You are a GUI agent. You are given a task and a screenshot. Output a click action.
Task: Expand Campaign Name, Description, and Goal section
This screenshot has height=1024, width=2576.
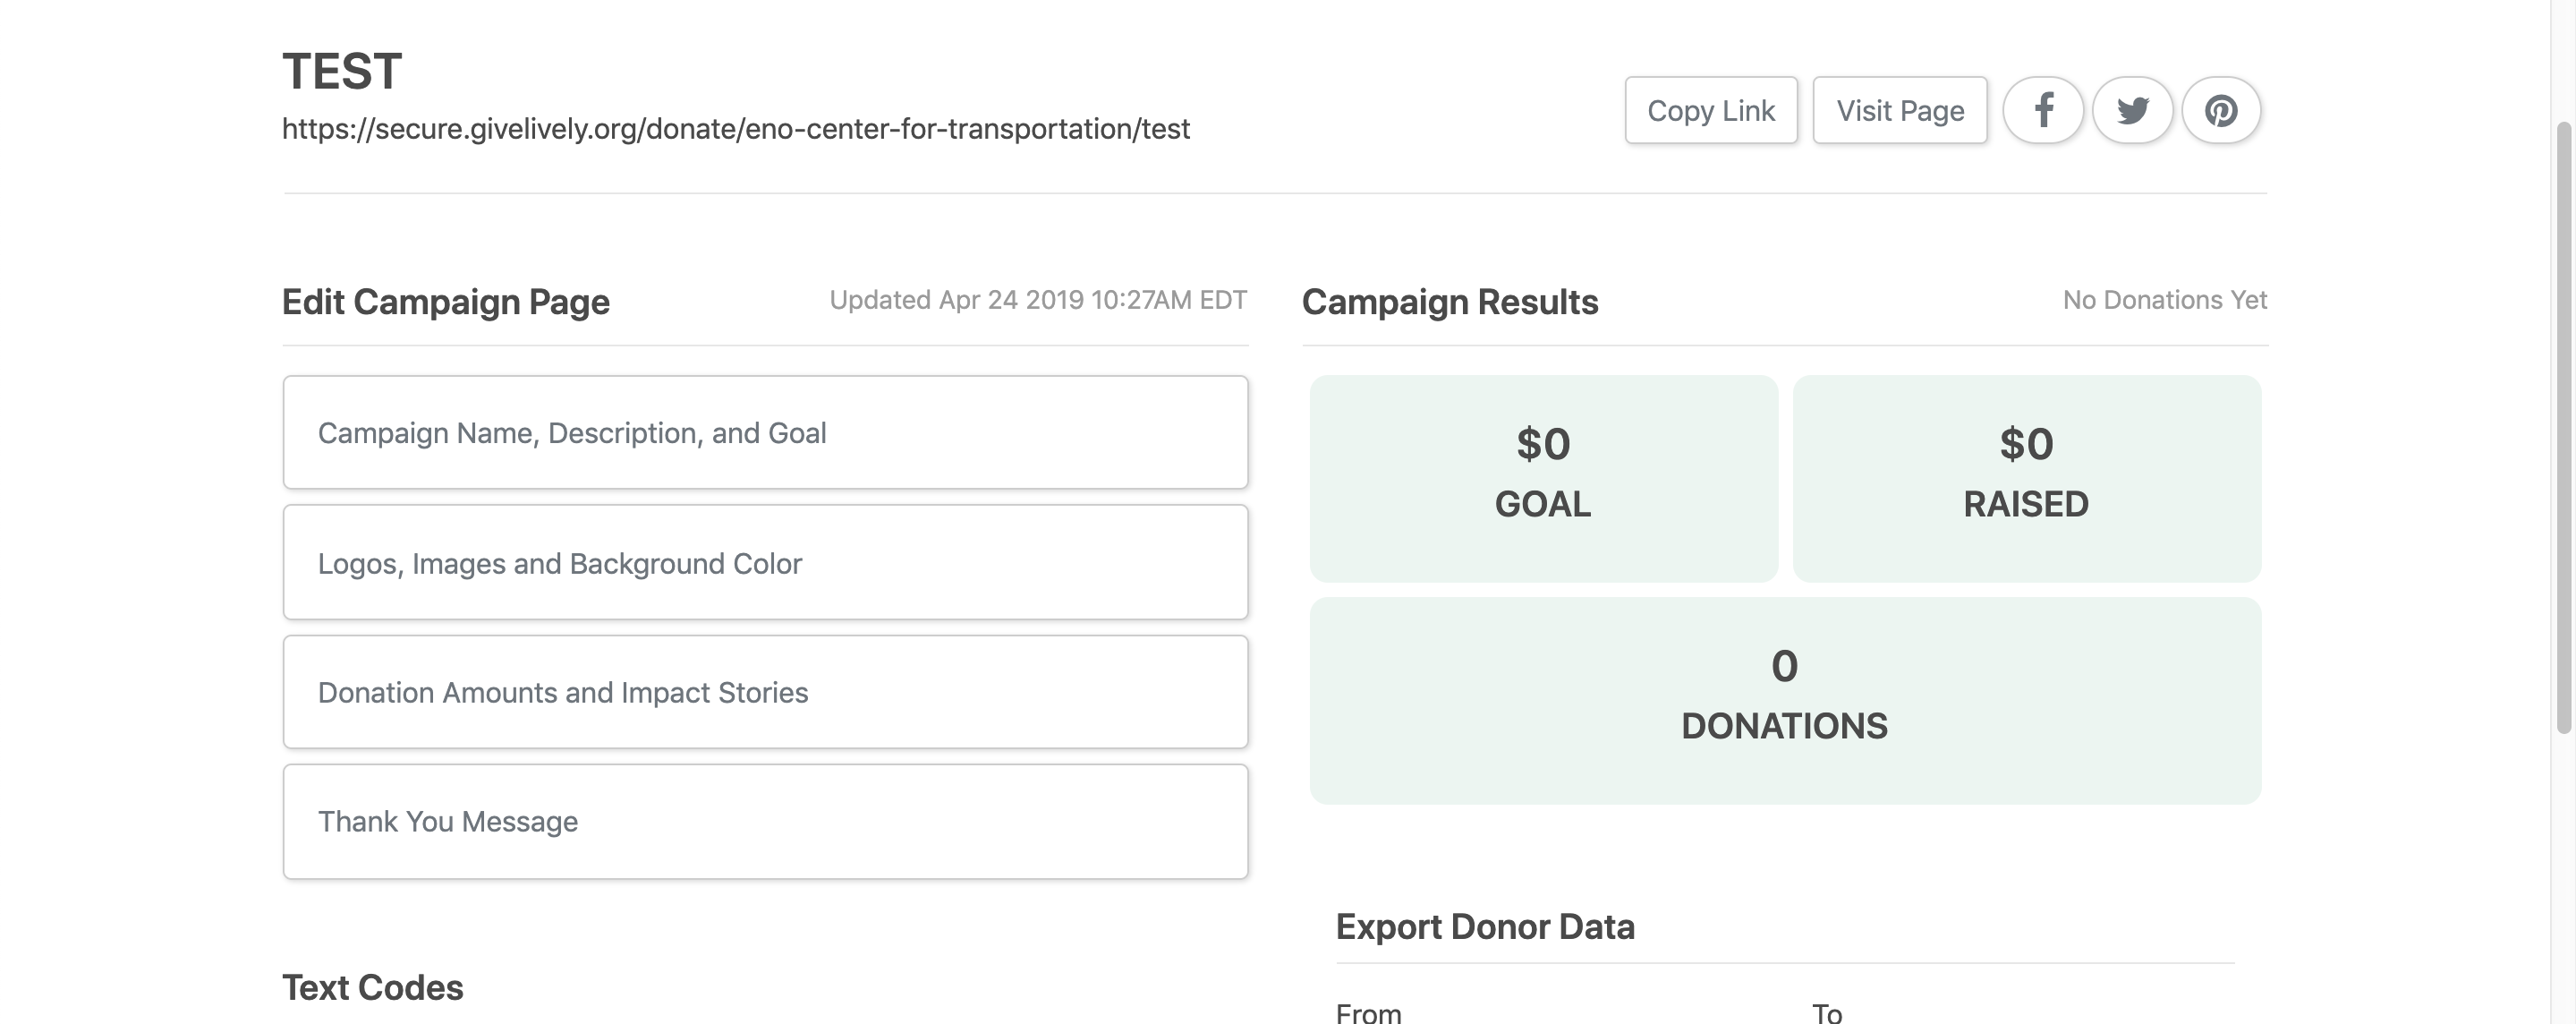click(x=765, y=432)
